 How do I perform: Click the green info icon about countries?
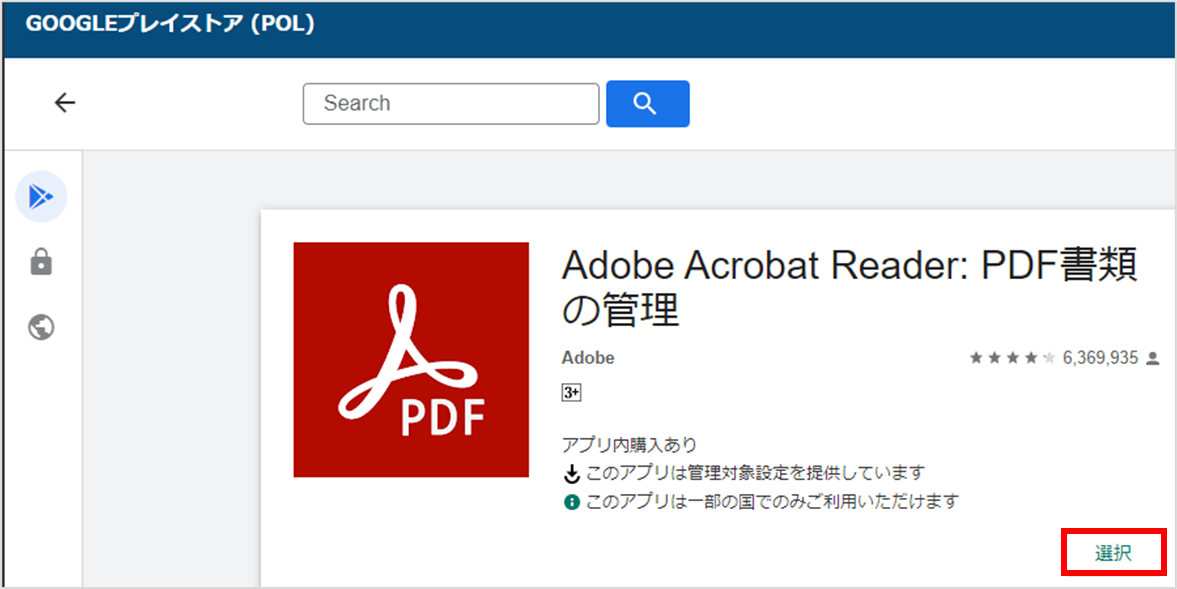pos(572,502)
